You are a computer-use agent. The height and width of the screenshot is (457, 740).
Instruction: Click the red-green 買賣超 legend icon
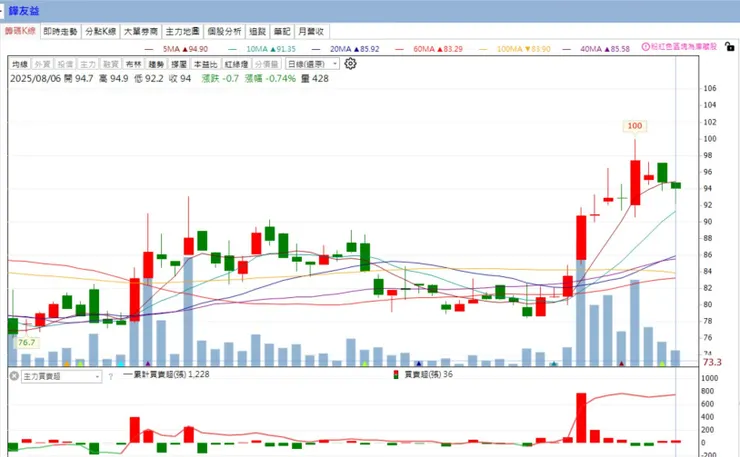point(396,374)
